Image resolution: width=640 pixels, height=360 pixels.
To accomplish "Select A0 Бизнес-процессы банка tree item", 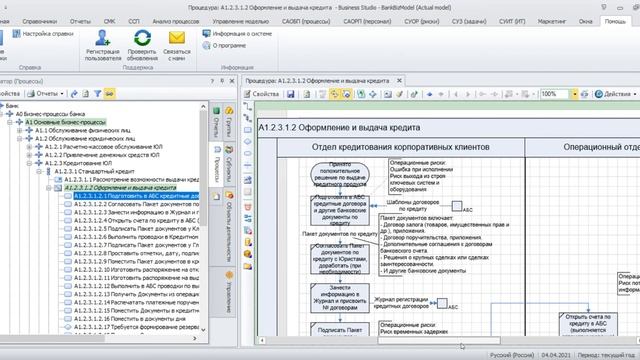I will [x=50, y=114].
